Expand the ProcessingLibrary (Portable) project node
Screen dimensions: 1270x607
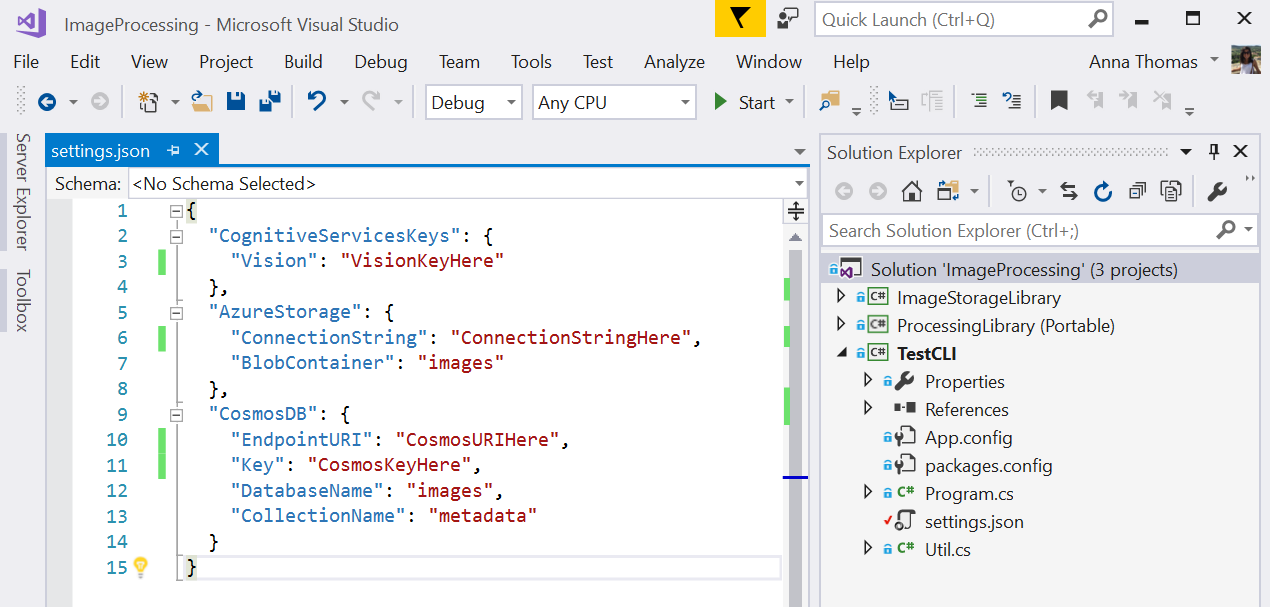pos(840,325)
